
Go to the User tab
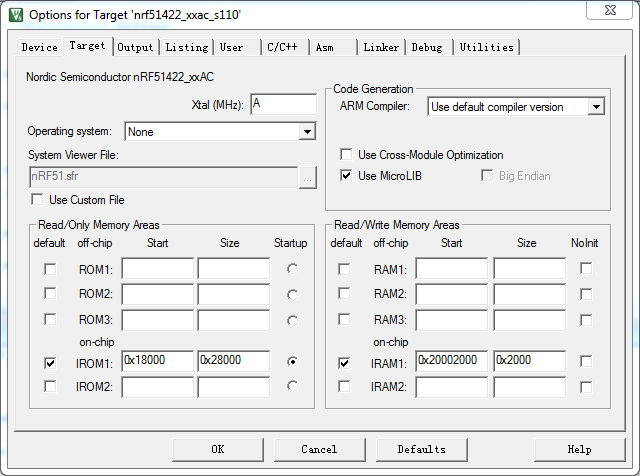click(x=238, y=47)
